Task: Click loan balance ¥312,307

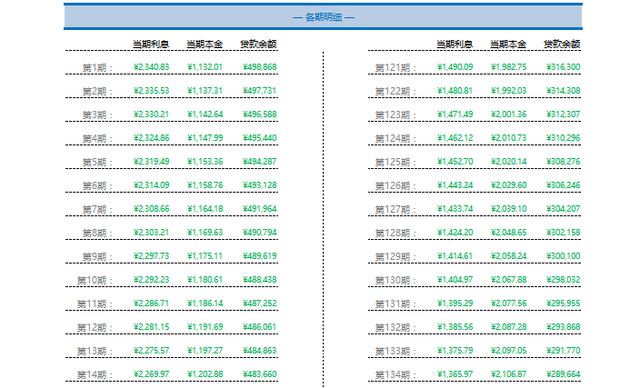Action: pyautogui.click(x=563, y=114)
